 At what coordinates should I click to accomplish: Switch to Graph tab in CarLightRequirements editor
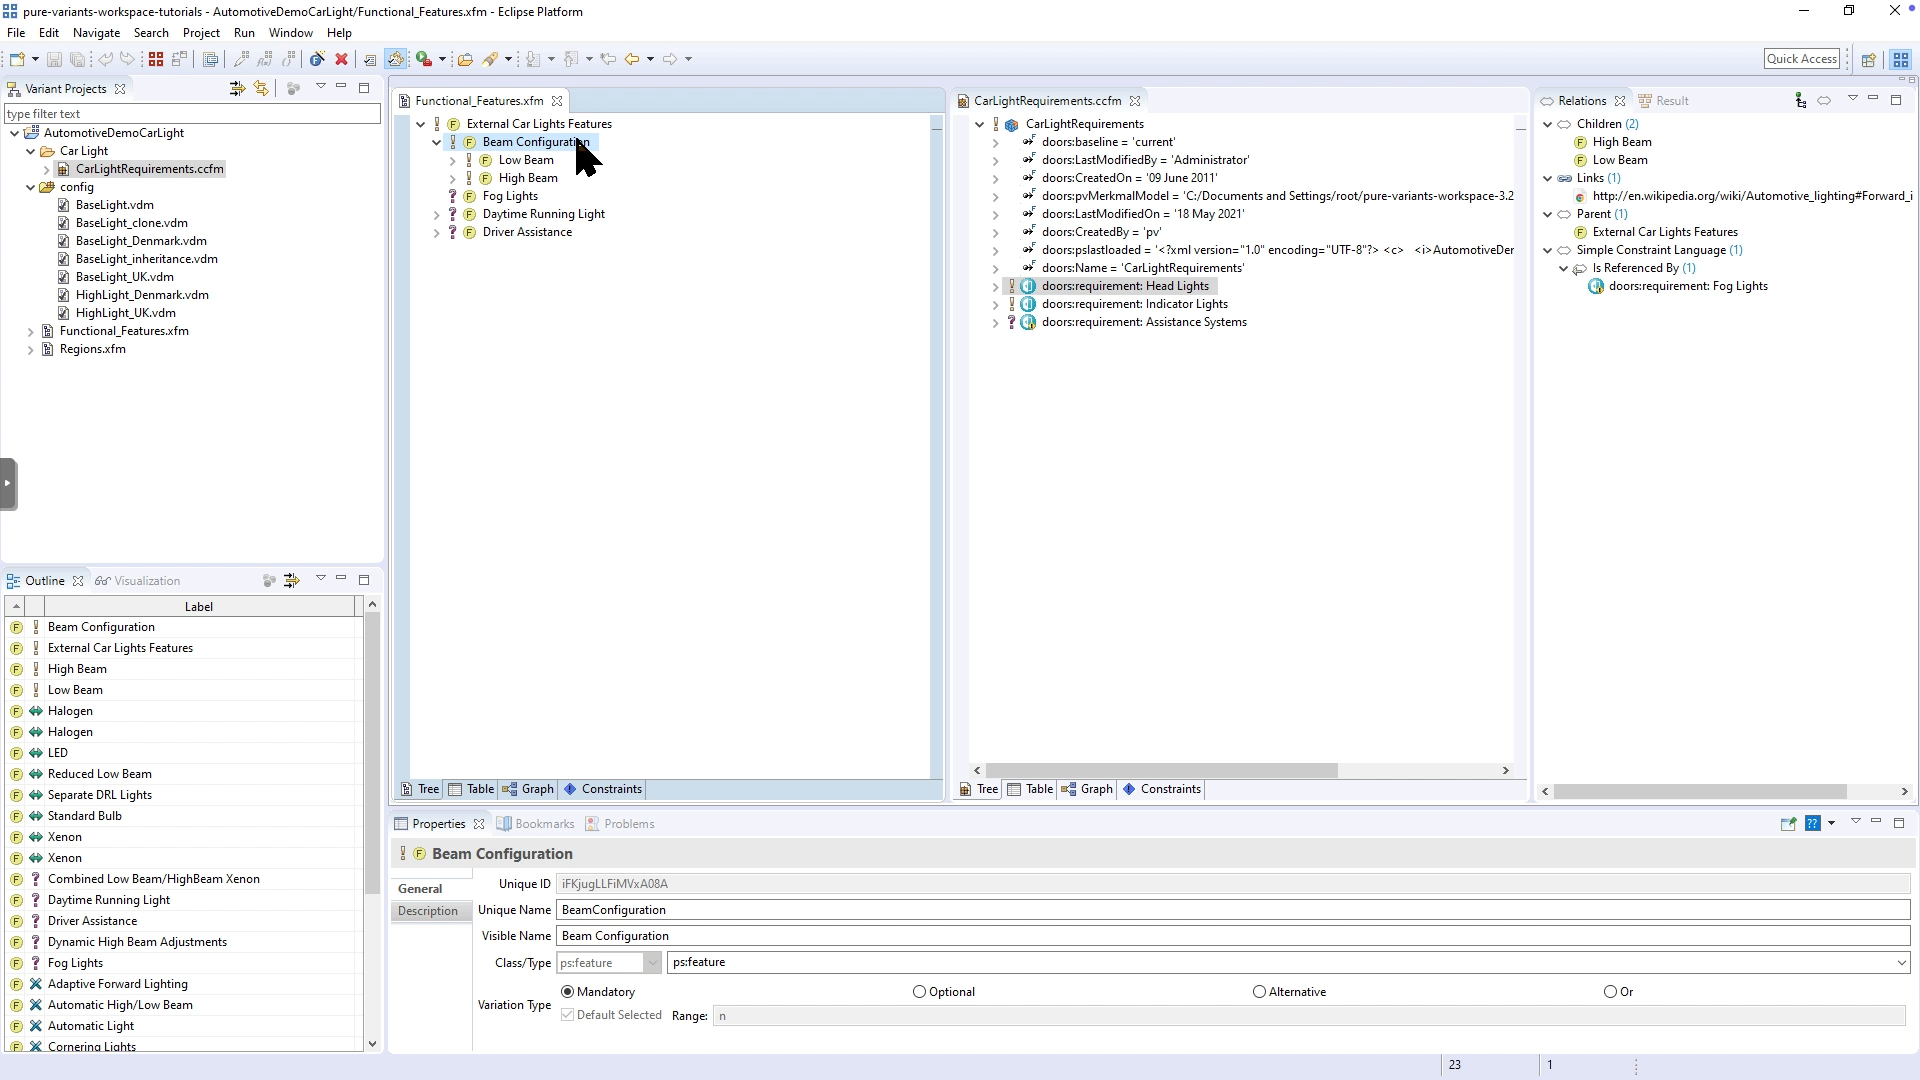click(1087, 789)
